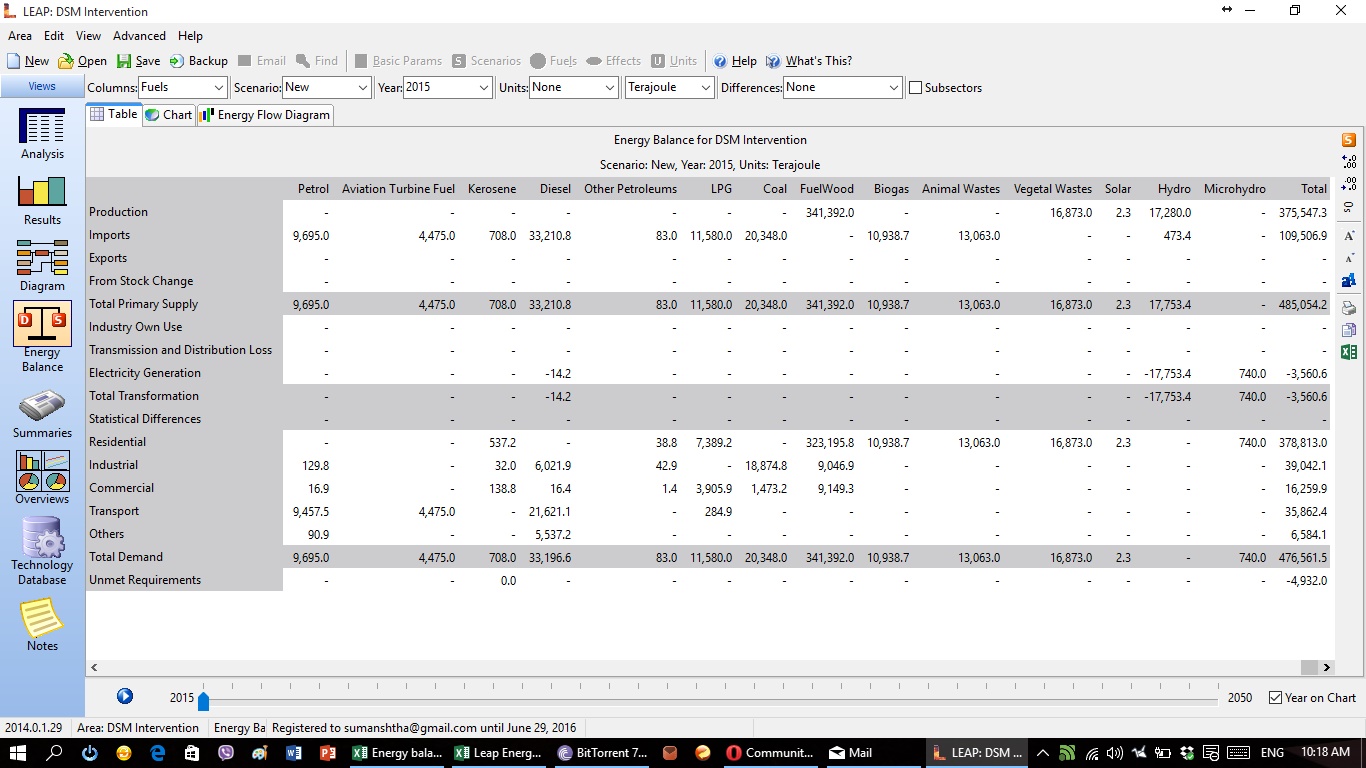Viewport: 1366px width, 768px height.
Task: Open the Technology Database view
Action: (x=42, y=551)
